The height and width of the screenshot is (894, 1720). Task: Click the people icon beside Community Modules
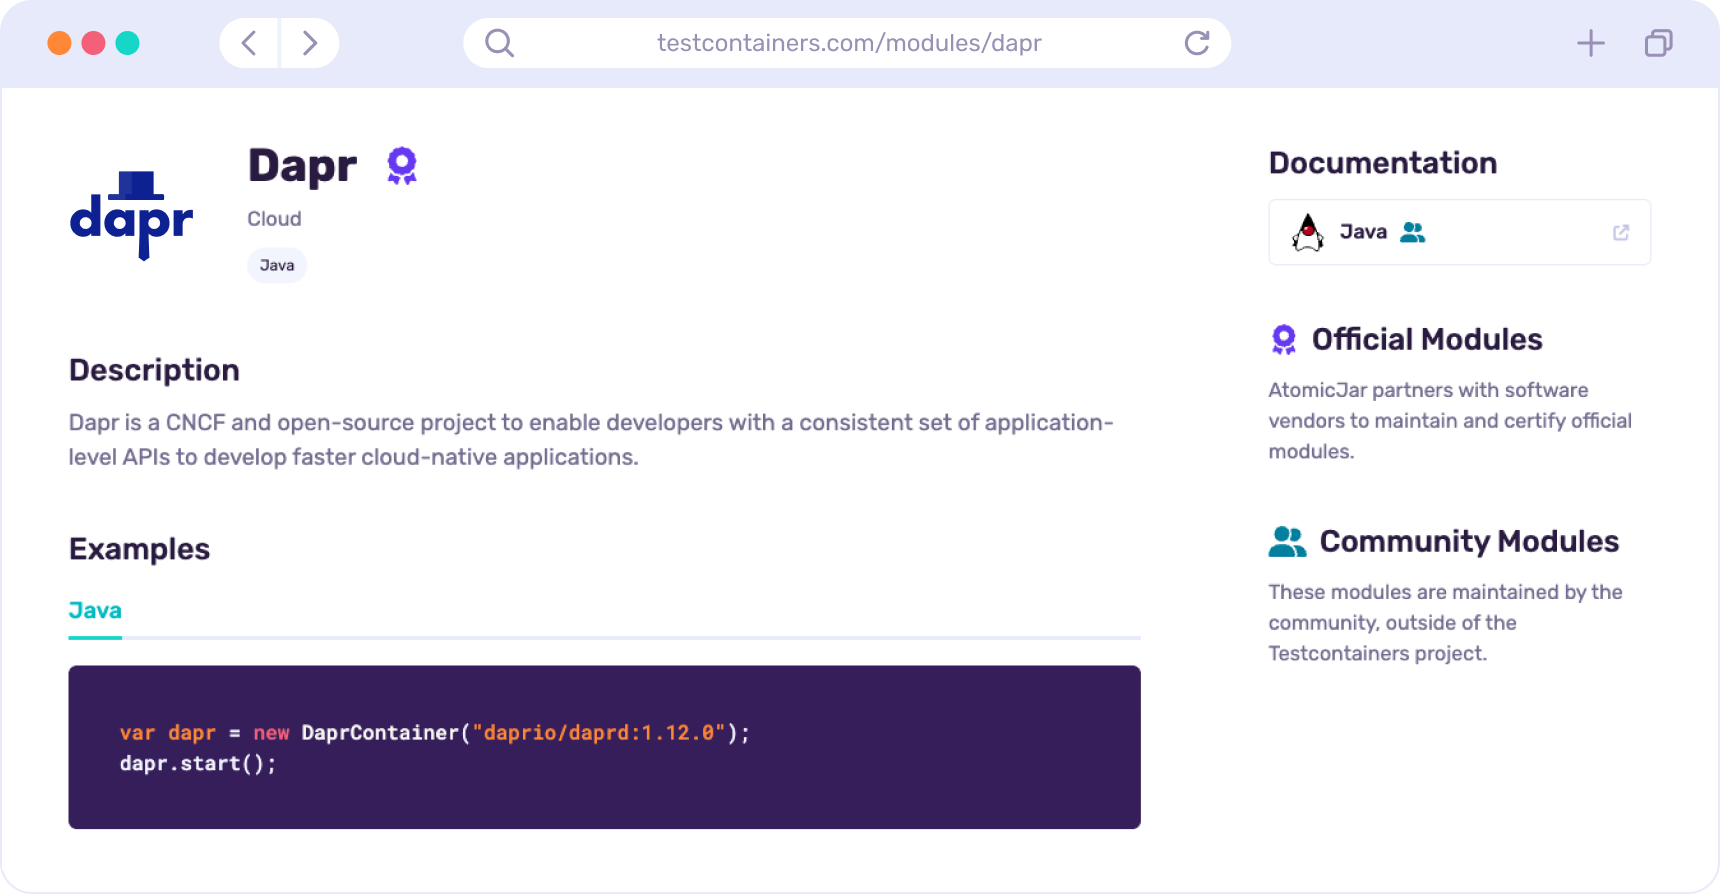click(1288, 542)
